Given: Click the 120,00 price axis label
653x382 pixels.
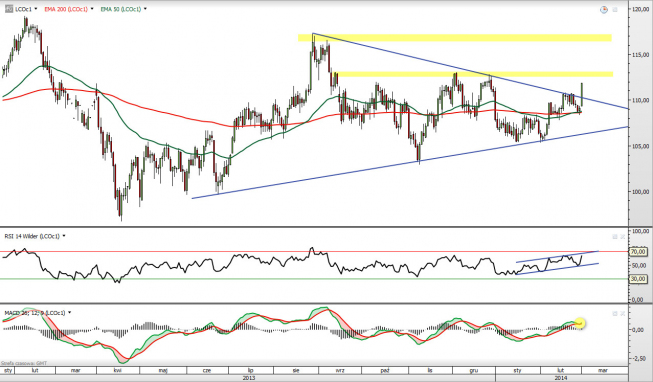Looking at the screenshot, I should [640, 9].
